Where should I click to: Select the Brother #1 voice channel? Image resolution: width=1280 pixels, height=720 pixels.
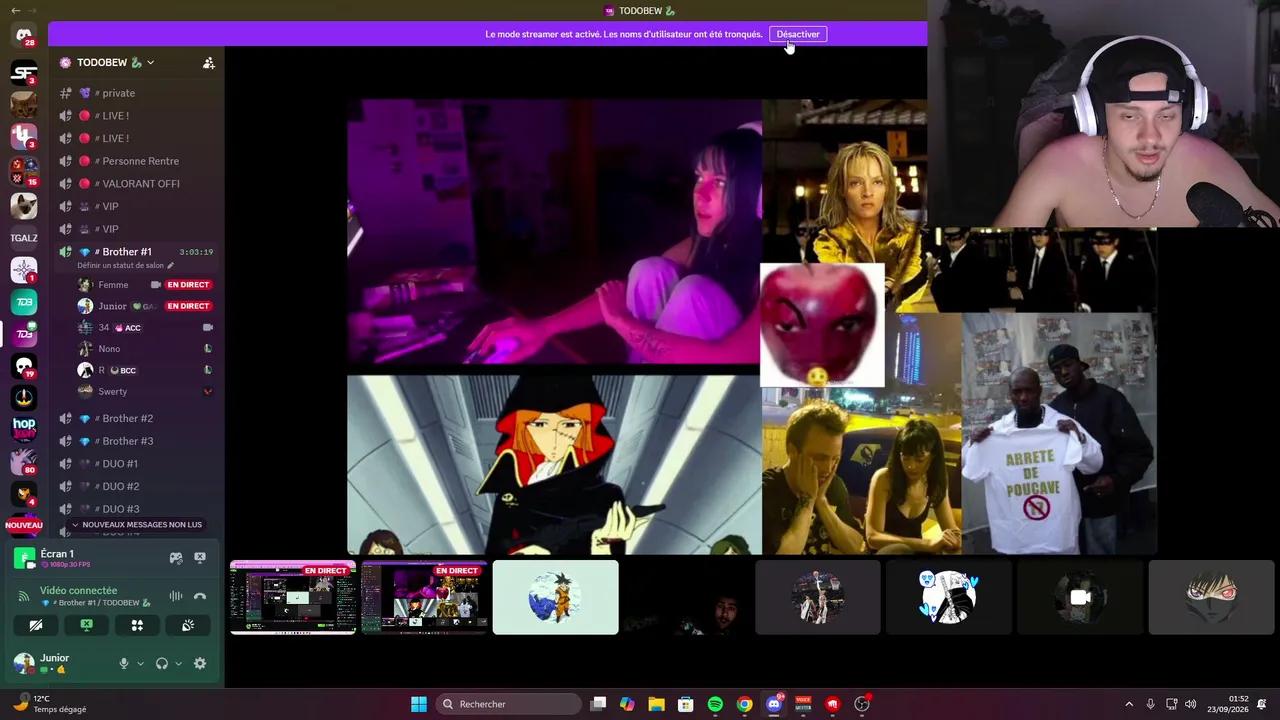(x=136, y=252)
